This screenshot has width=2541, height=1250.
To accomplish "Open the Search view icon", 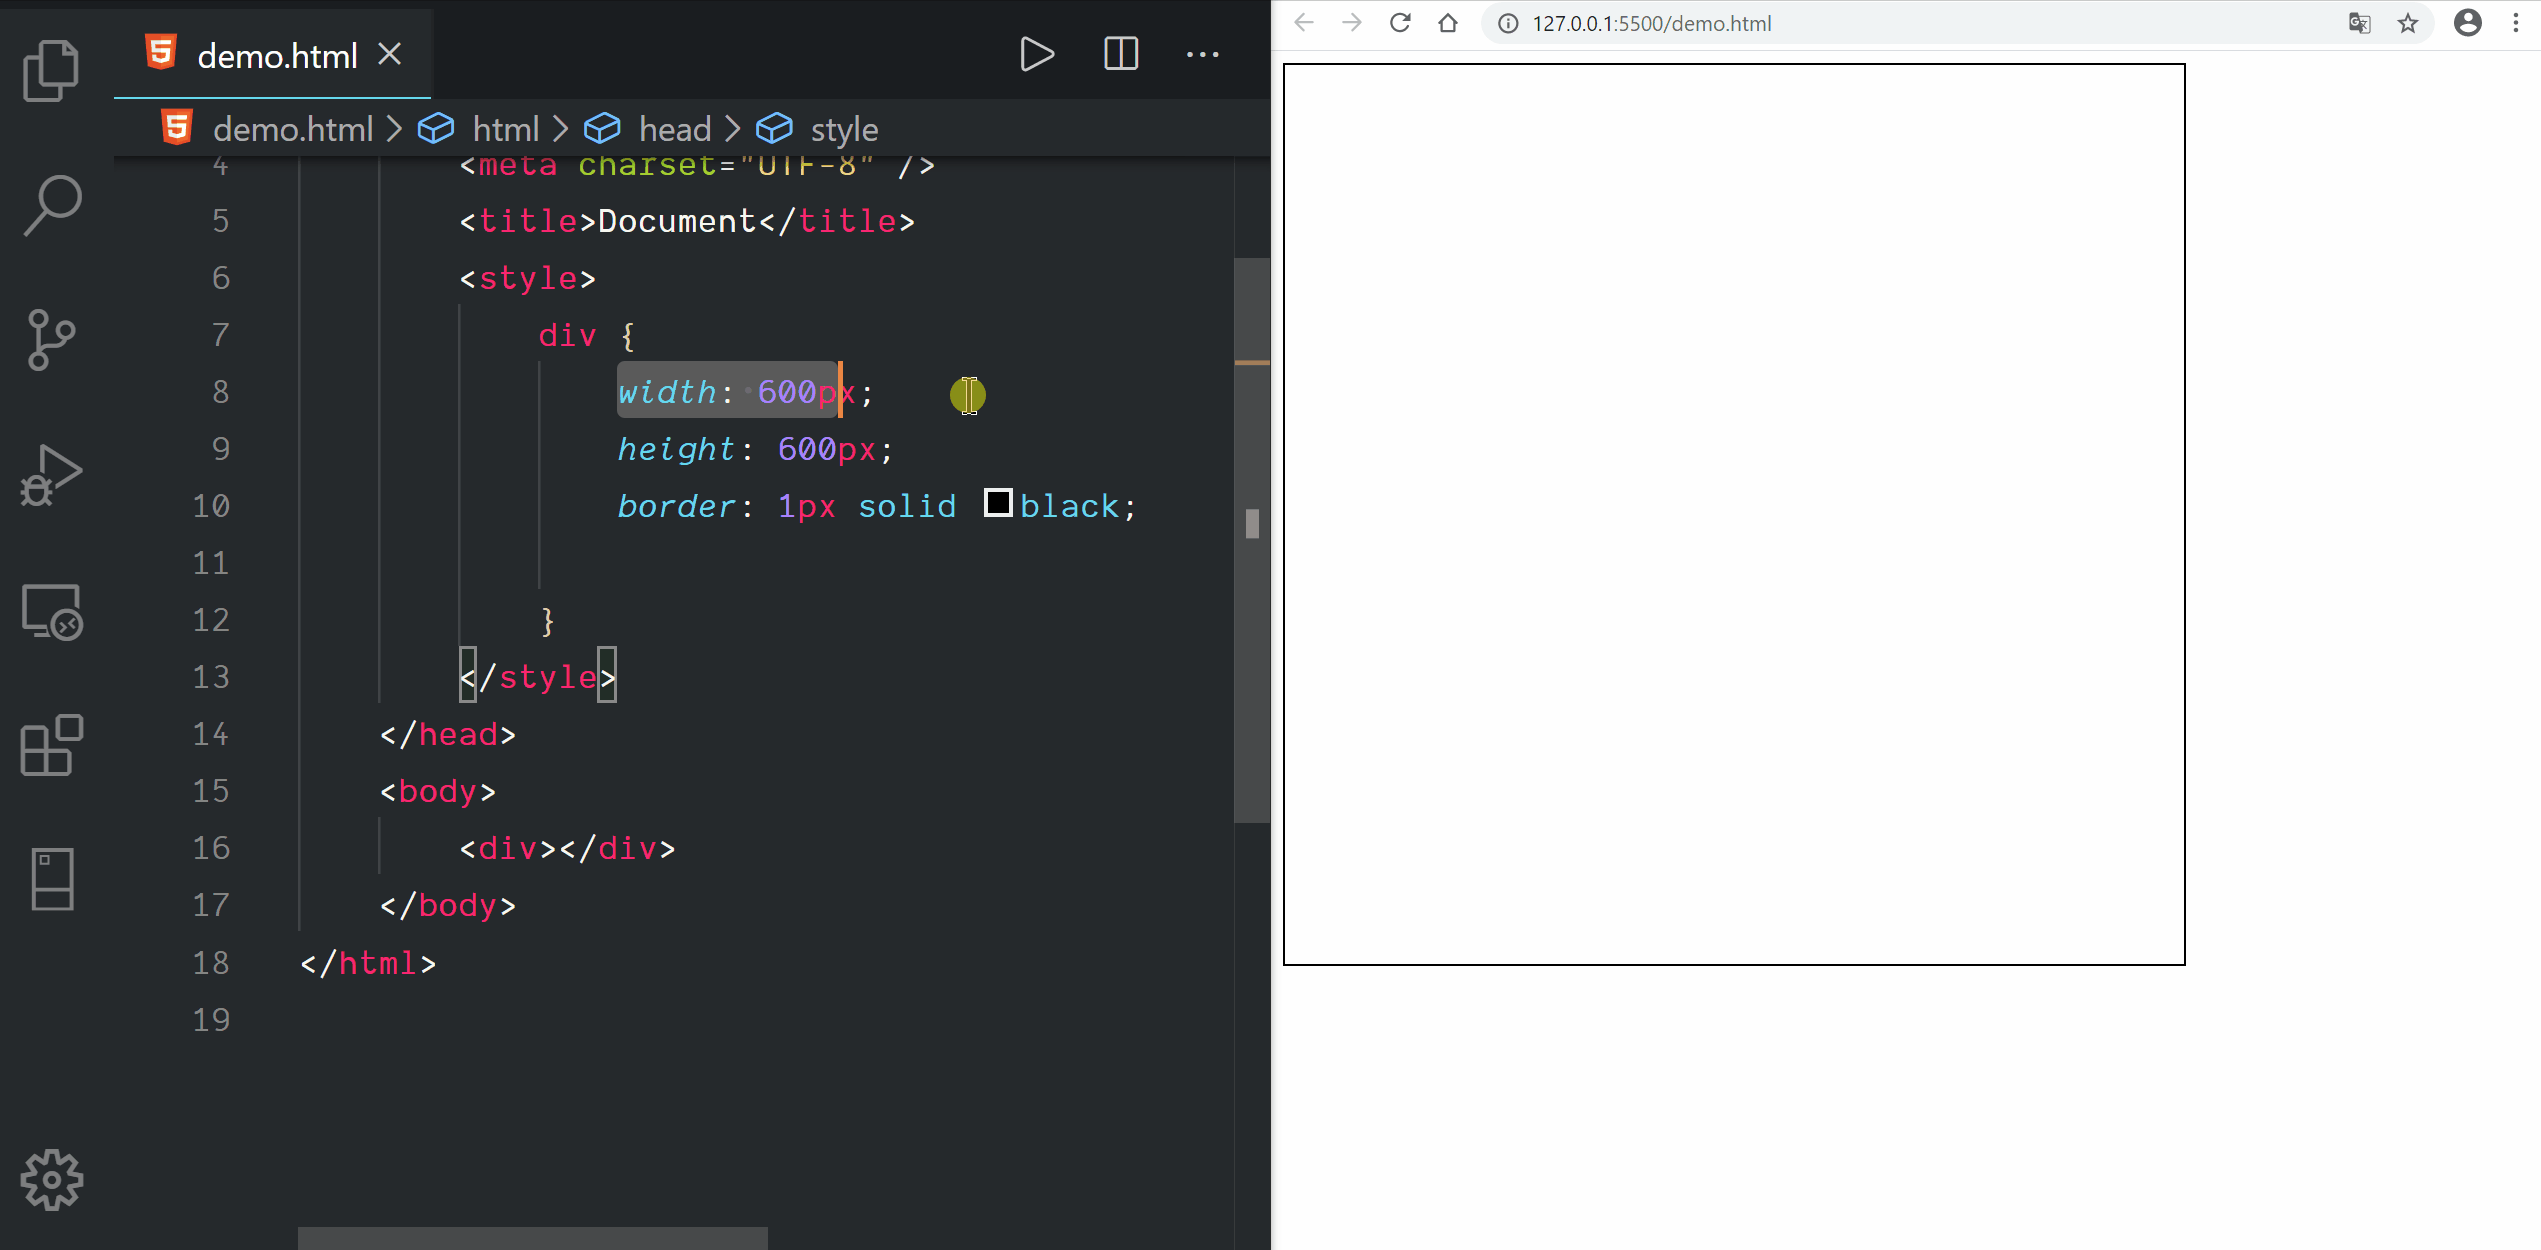I will coord(51,205).
